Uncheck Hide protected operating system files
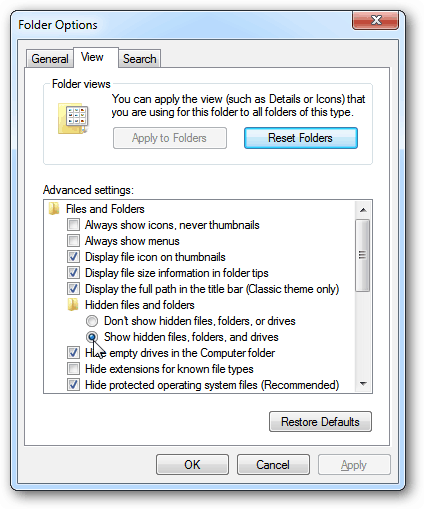Viewport: 424px width, 509px height. point(73,385)
